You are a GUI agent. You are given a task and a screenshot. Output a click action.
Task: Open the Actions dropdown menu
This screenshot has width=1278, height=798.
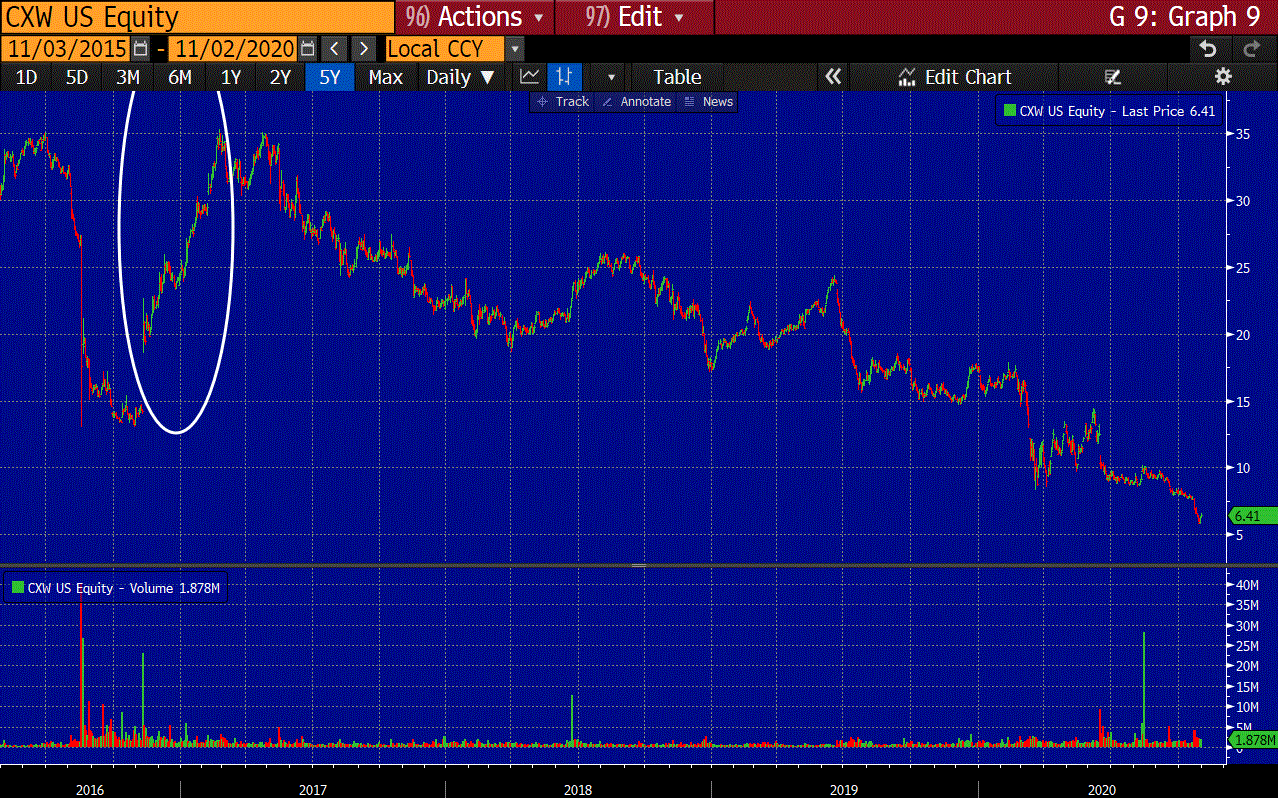pyautogui.click(x=475, y=17)
